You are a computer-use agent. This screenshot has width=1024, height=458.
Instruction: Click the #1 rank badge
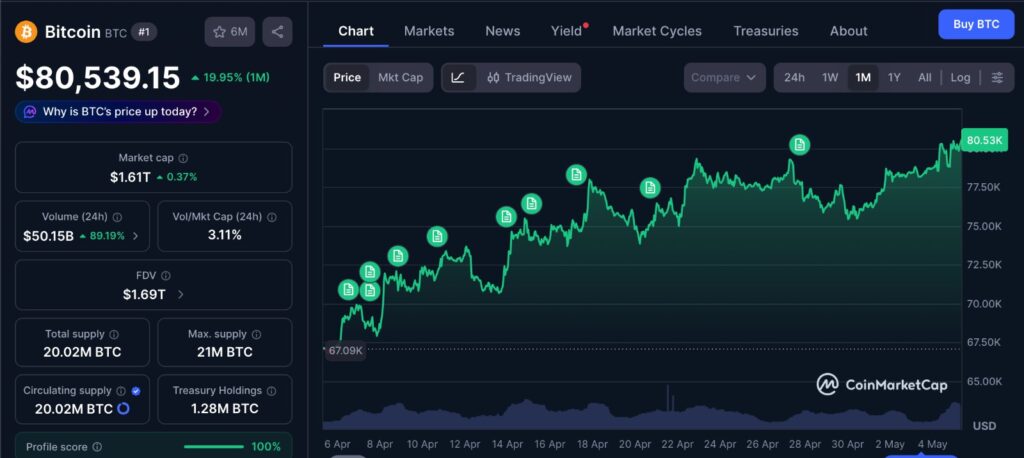pos(144,31)
